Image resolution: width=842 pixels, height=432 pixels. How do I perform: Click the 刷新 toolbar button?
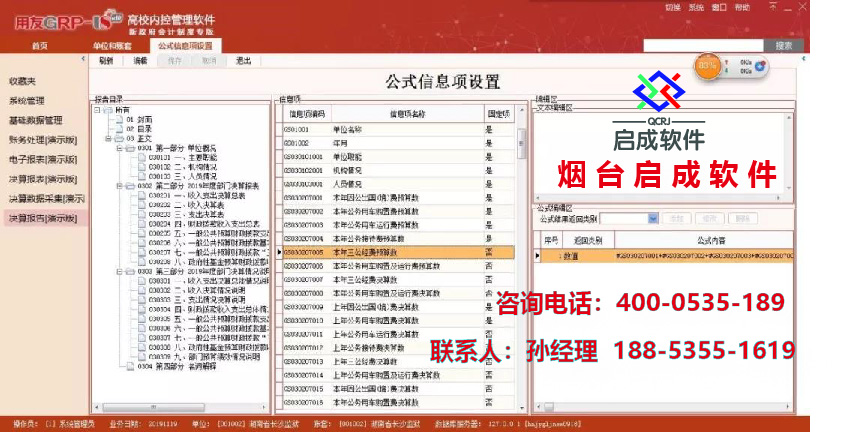coord(106,61)
